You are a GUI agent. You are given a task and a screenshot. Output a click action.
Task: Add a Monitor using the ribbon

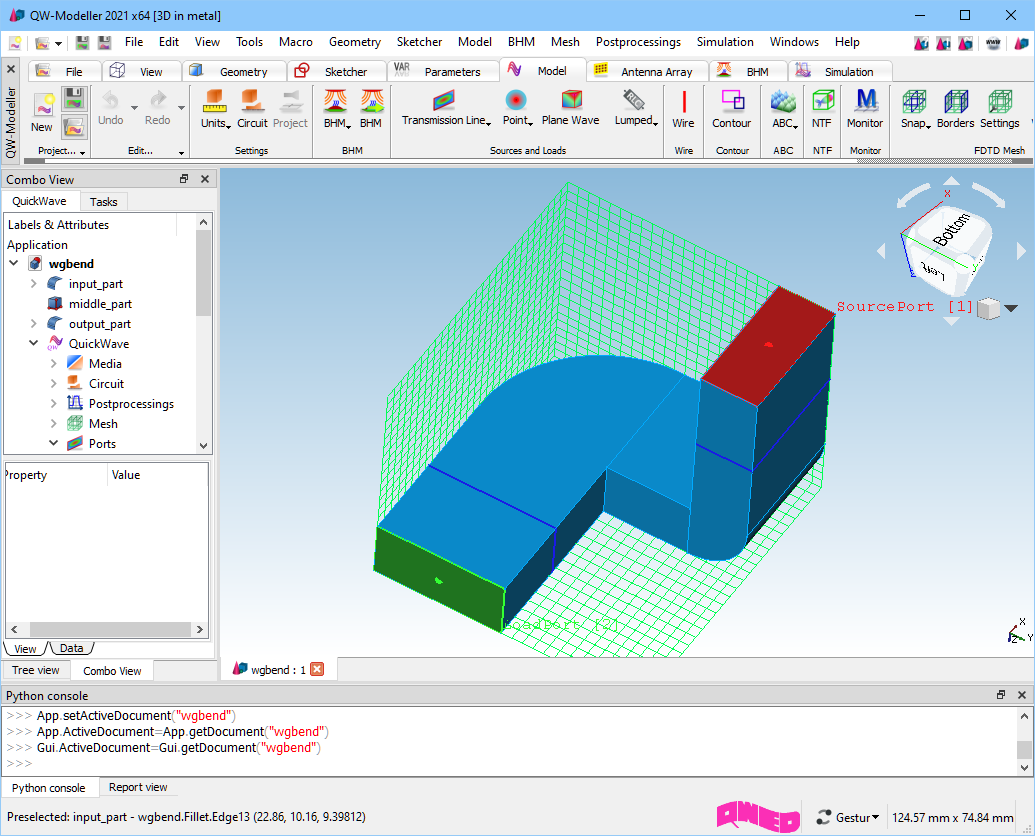click(865, 110)
